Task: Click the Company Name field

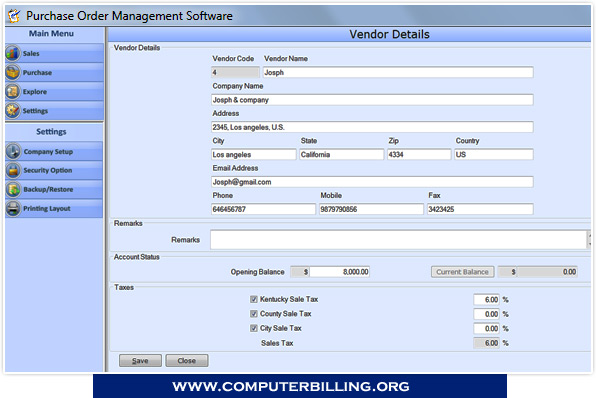Action: 372,100
